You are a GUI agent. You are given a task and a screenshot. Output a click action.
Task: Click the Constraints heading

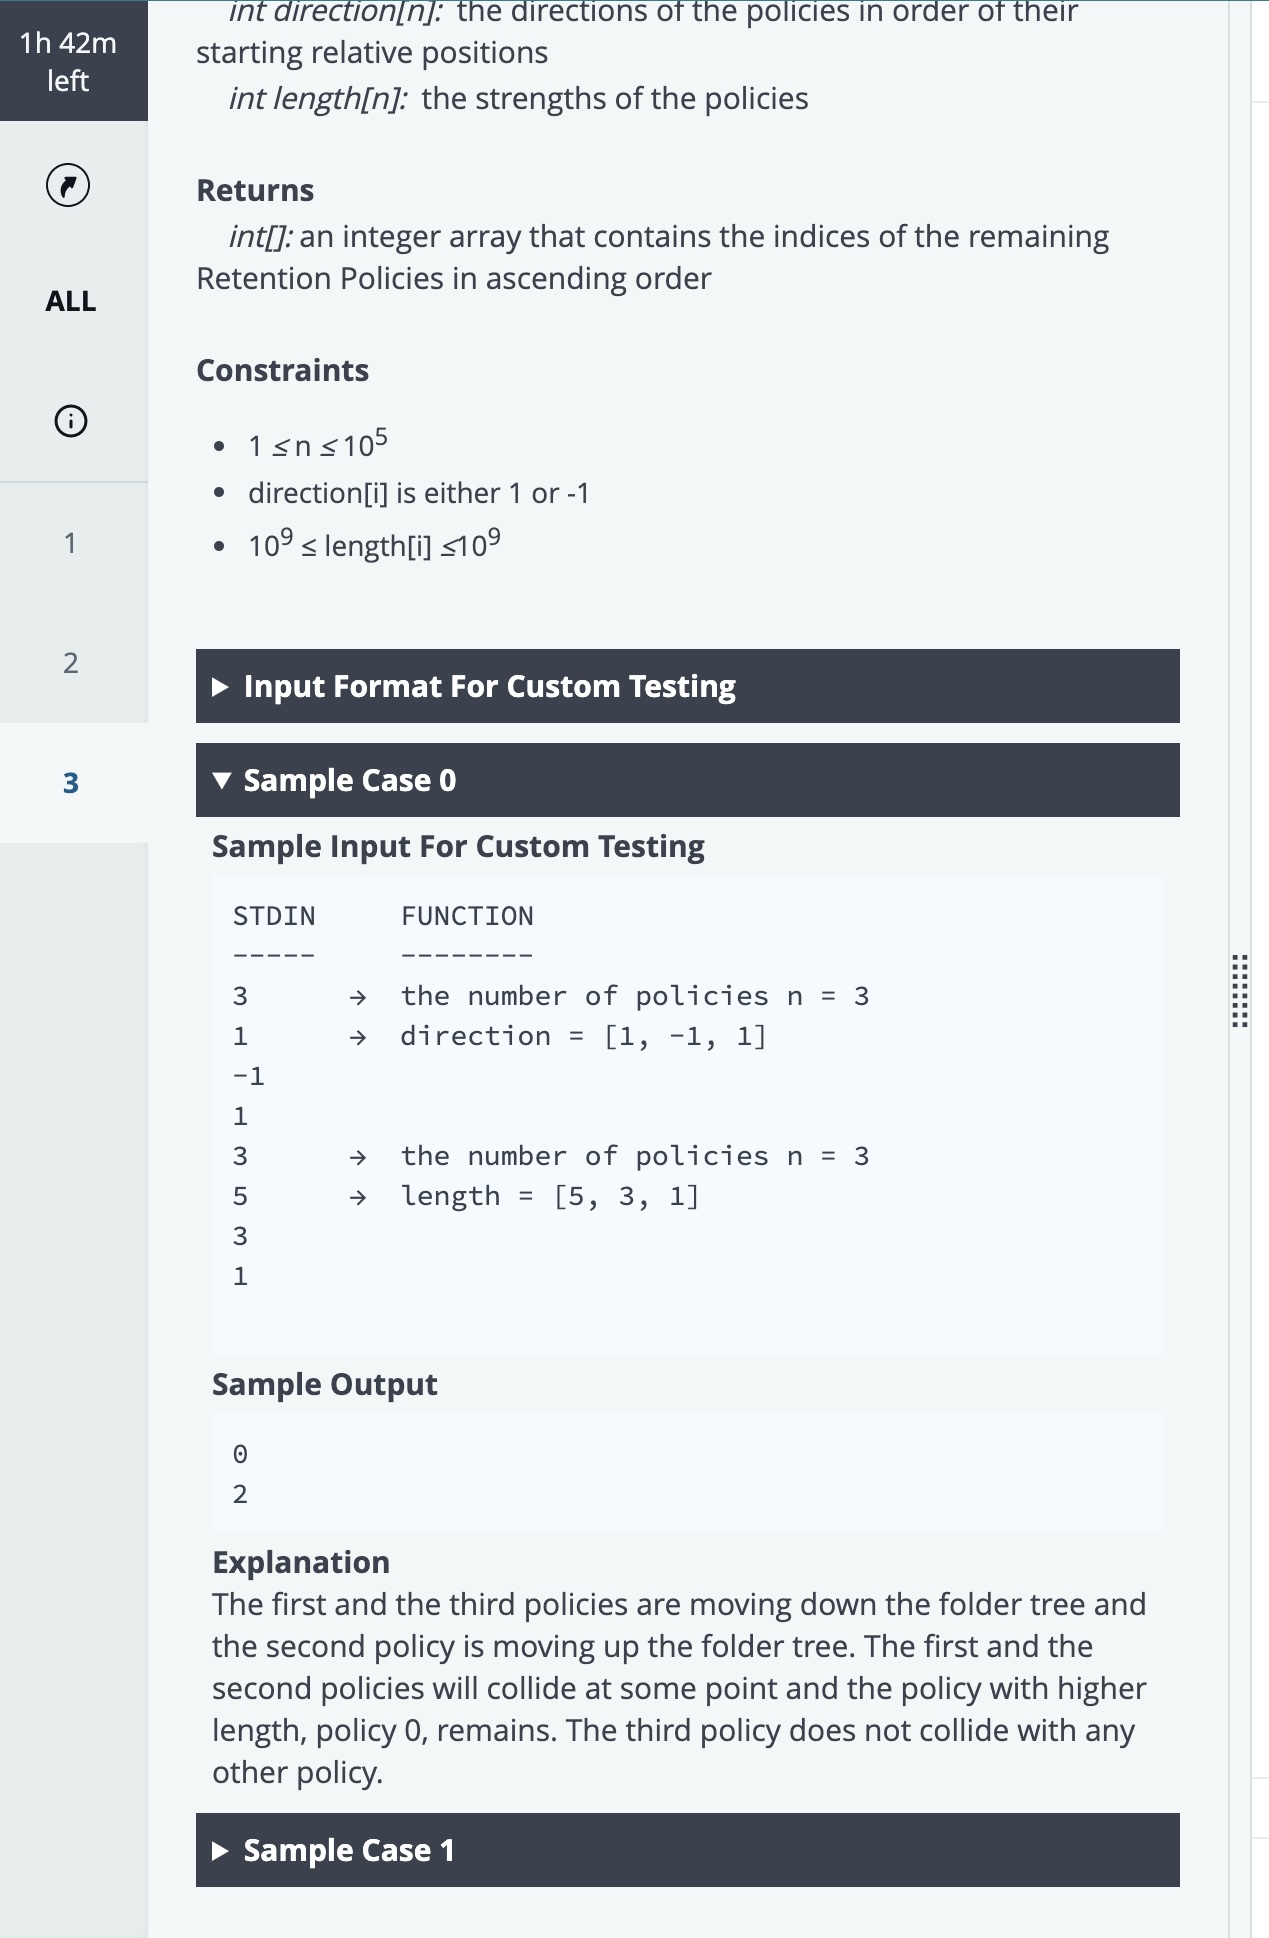[282, 370]
